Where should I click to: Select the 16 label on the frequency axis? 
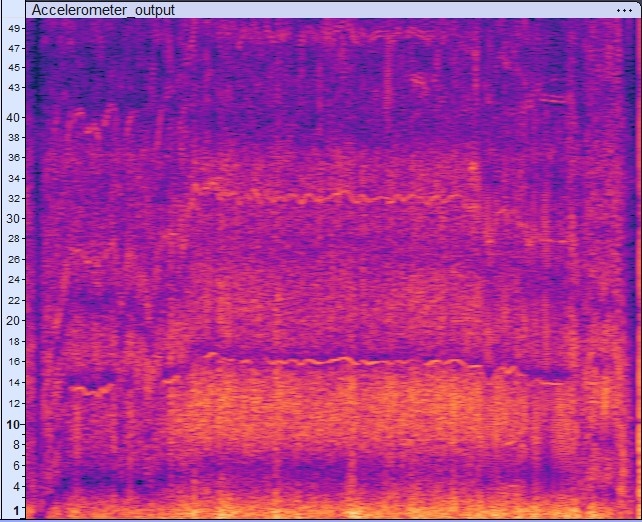(14, 362)
